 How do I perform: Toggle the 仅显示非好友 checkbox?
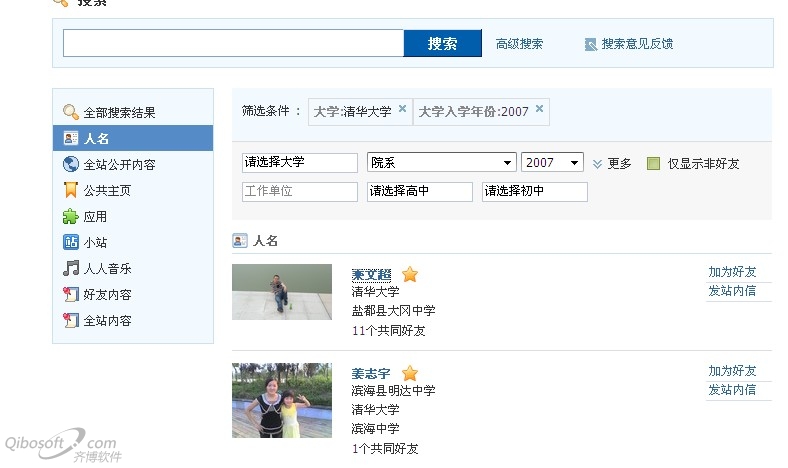pyautogui.click(x=653, y=163)
